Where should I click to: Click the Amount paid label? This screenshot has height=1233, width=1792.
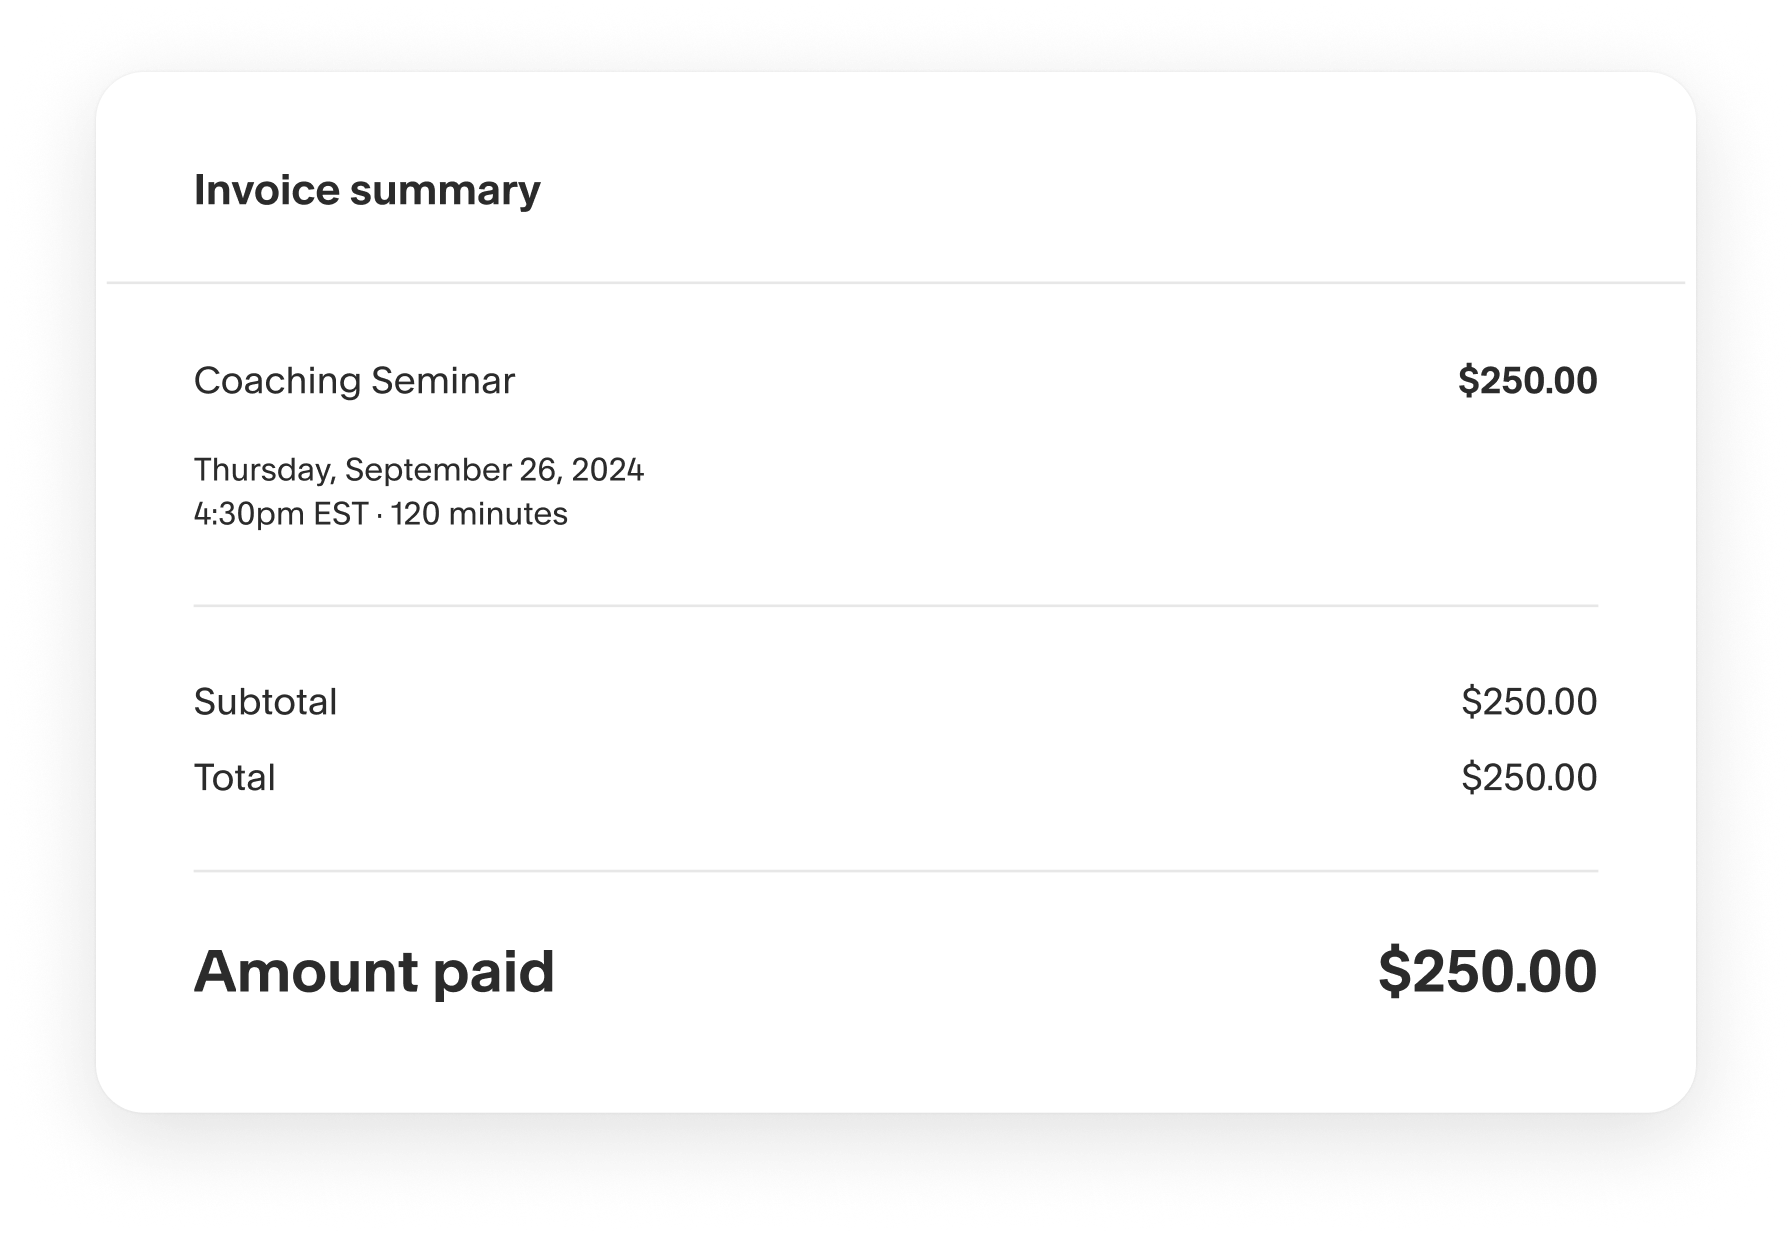(x=374, y=972)
